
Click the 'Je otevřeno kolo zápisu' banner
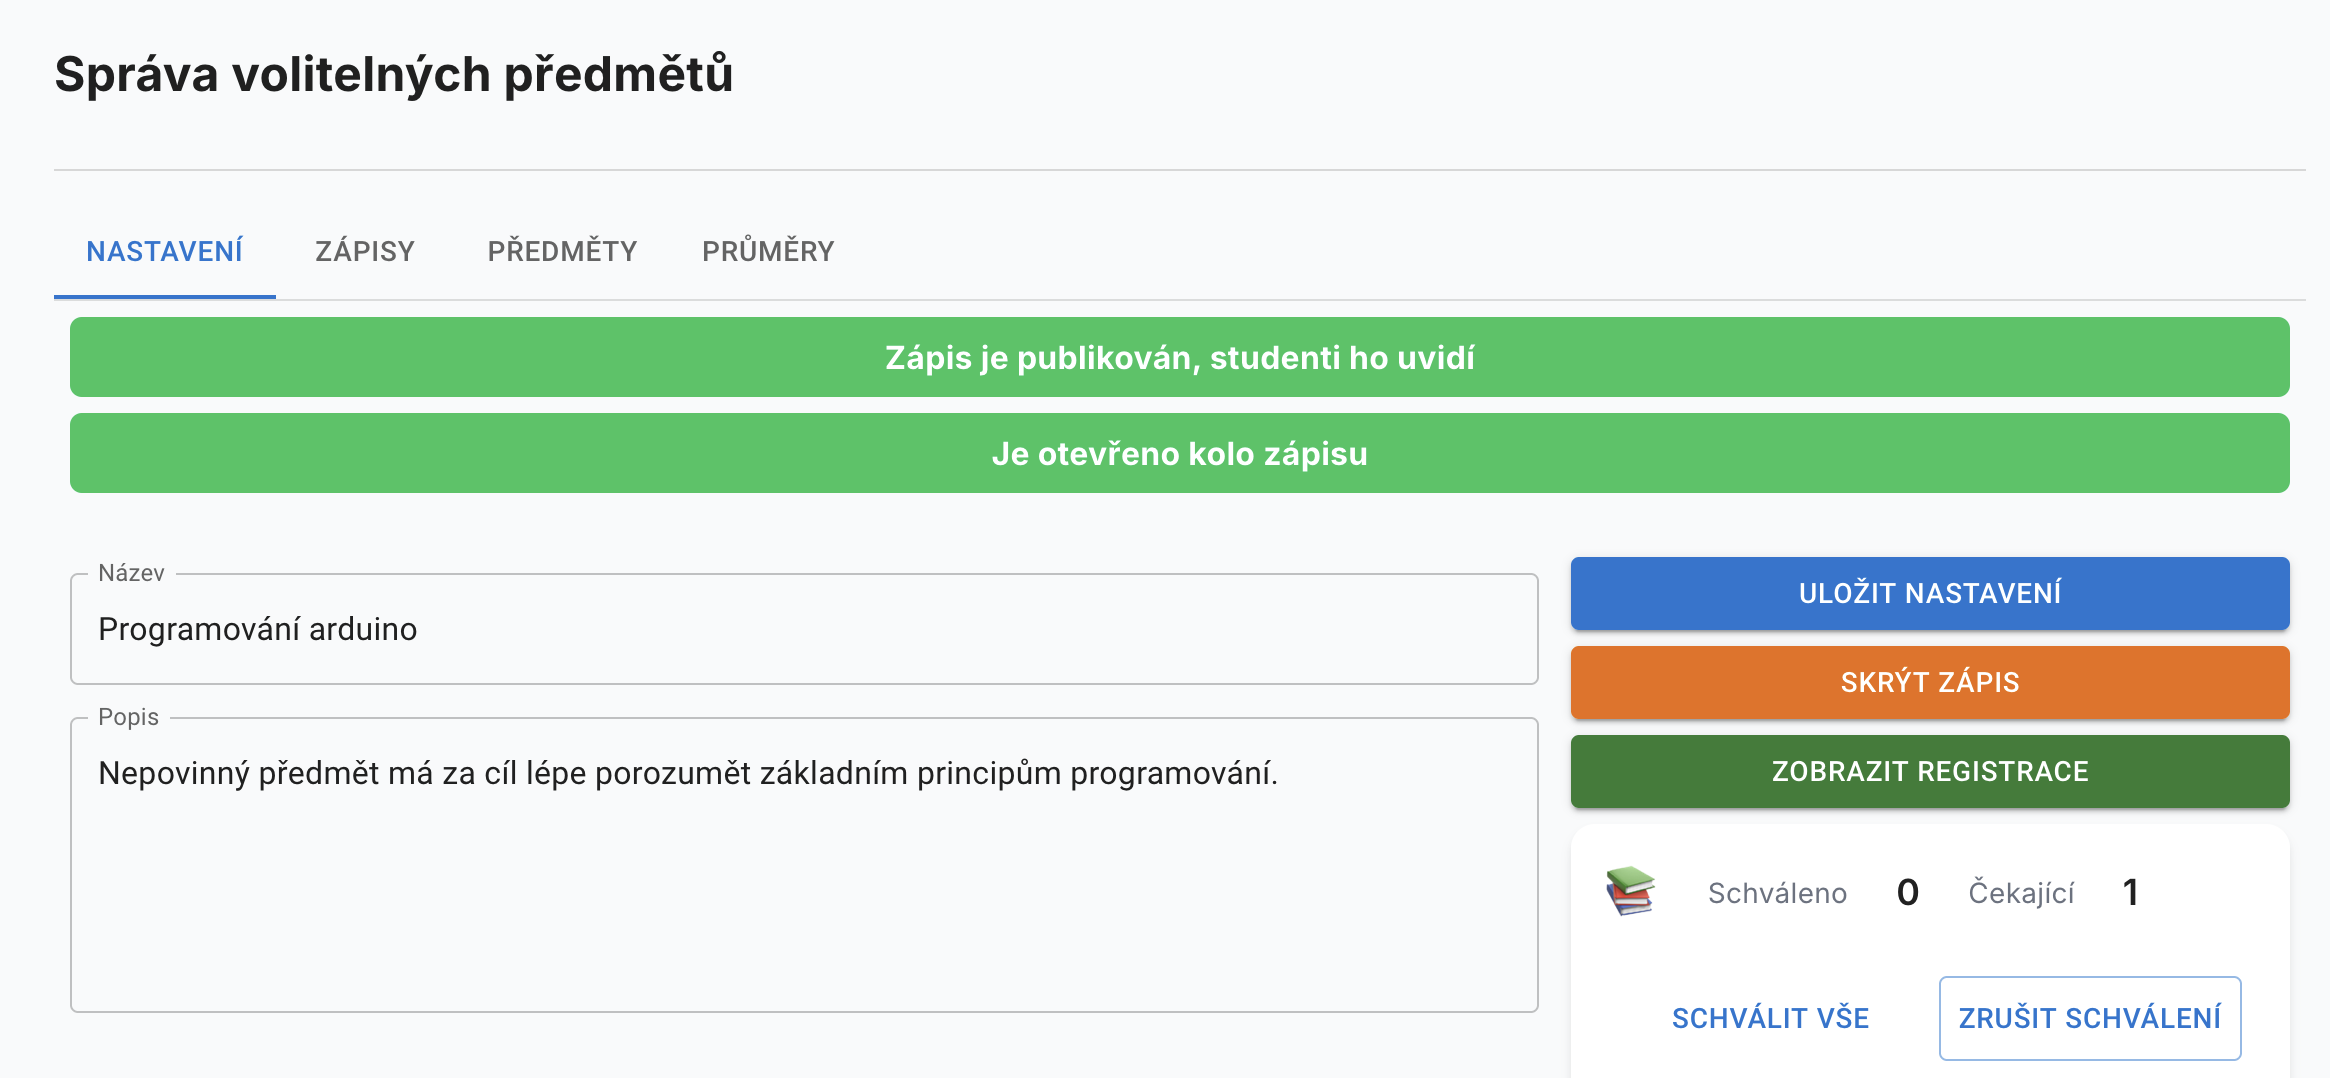coord(1179,453)
